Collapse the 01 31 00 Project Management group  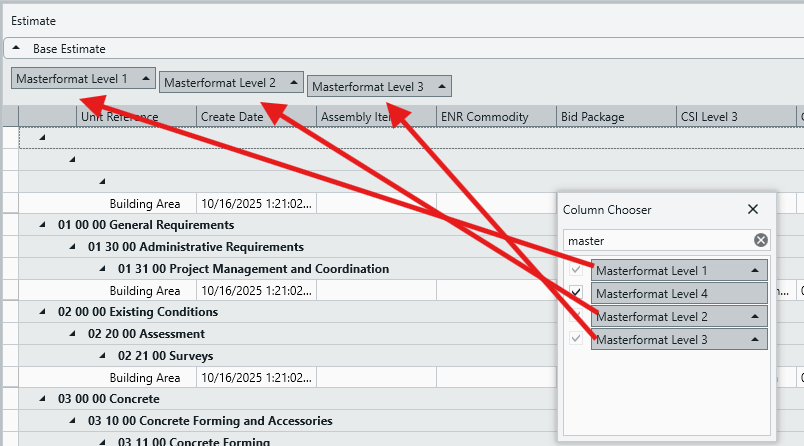click(102, 269)
